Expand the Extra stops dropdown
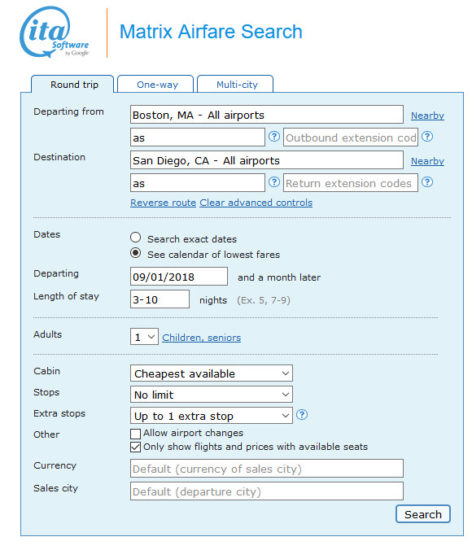Image resolution: width=472 pixels, height=550 pixels. (x=211, y=416)
